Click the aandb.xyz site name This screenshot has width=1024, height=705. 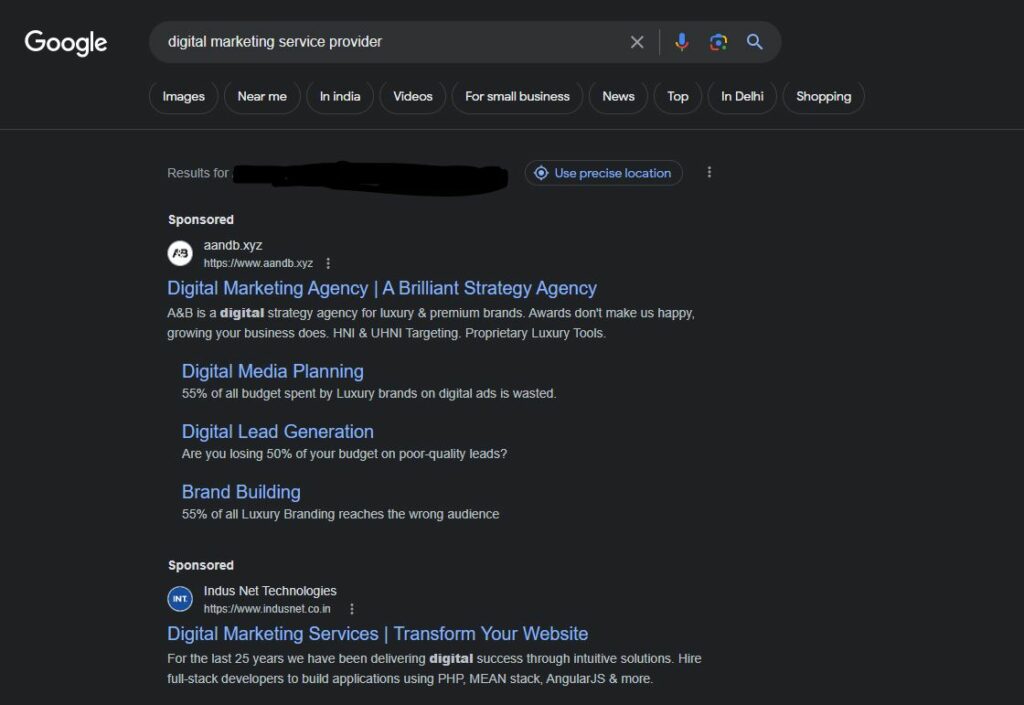tap(233, 245)
